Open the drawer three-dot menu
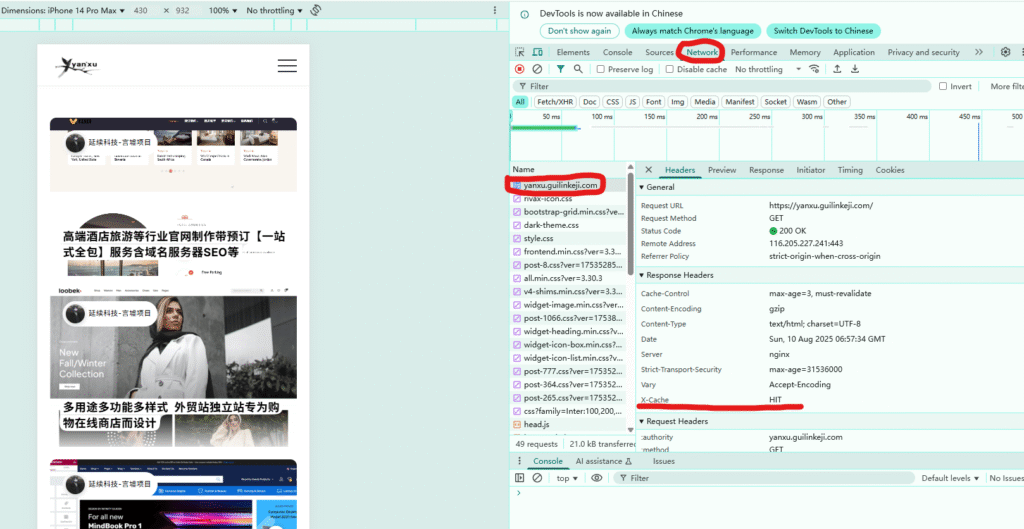This screenshot has height=529, width=1024. 520,461
